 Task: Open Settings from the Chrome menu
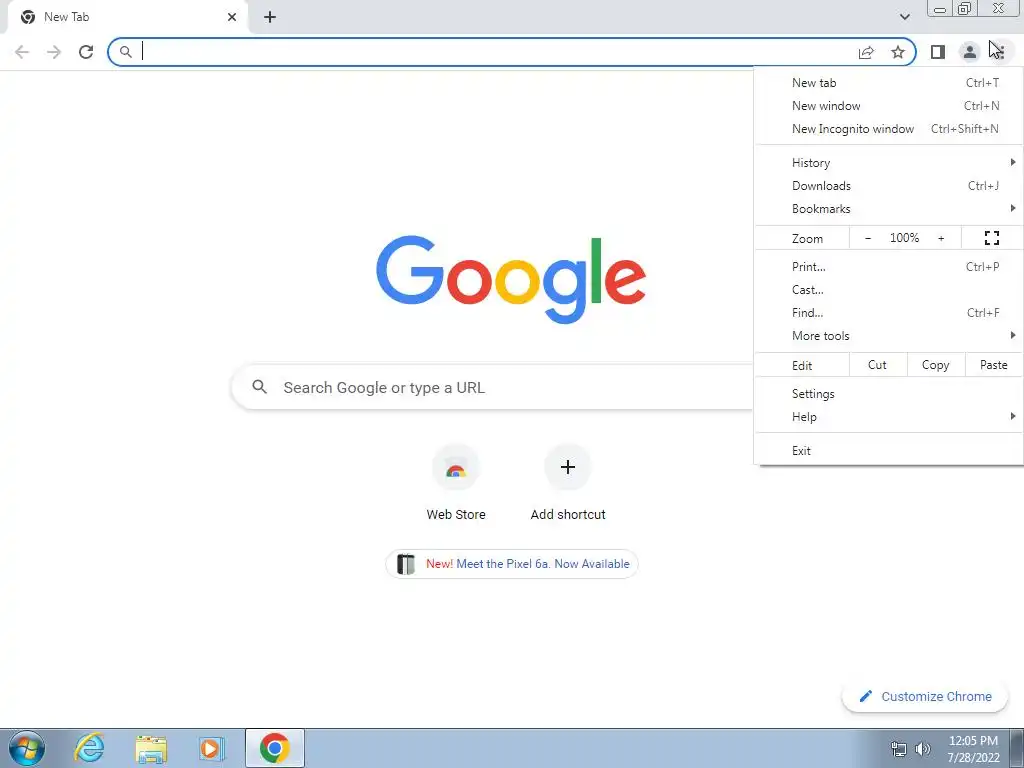[889, 394]
